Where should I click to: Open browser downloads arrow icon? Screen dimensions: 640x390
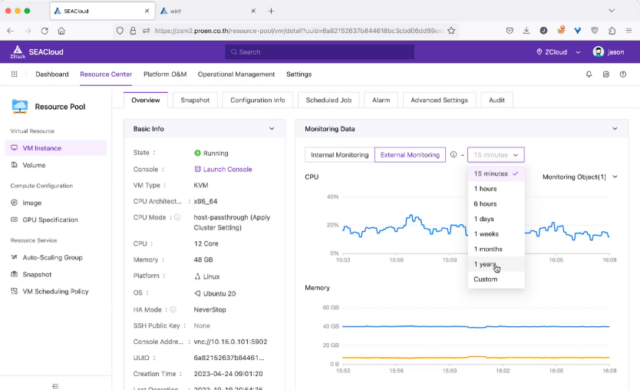[526, 31]
